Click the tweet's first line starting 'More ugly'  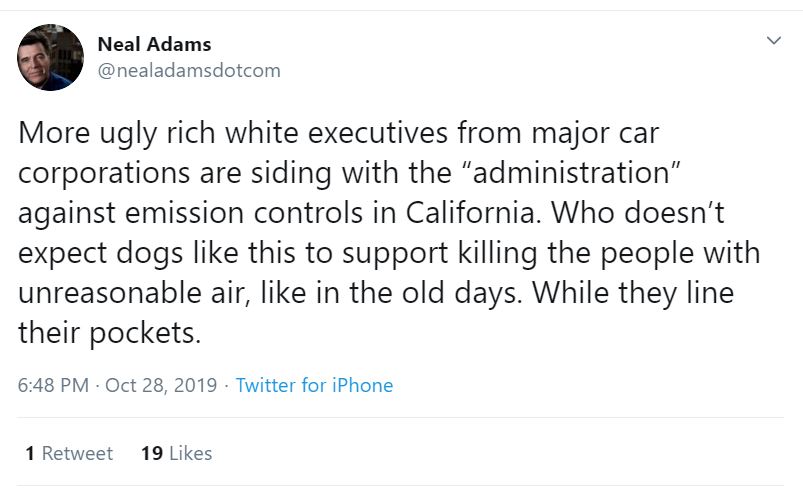coord(339,132)
